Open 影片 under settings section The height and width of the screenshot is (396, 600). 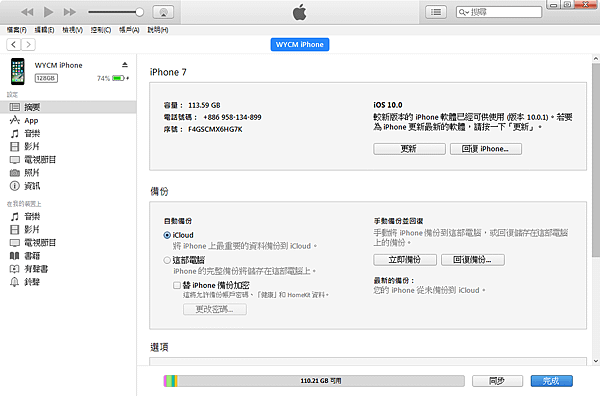68,147
